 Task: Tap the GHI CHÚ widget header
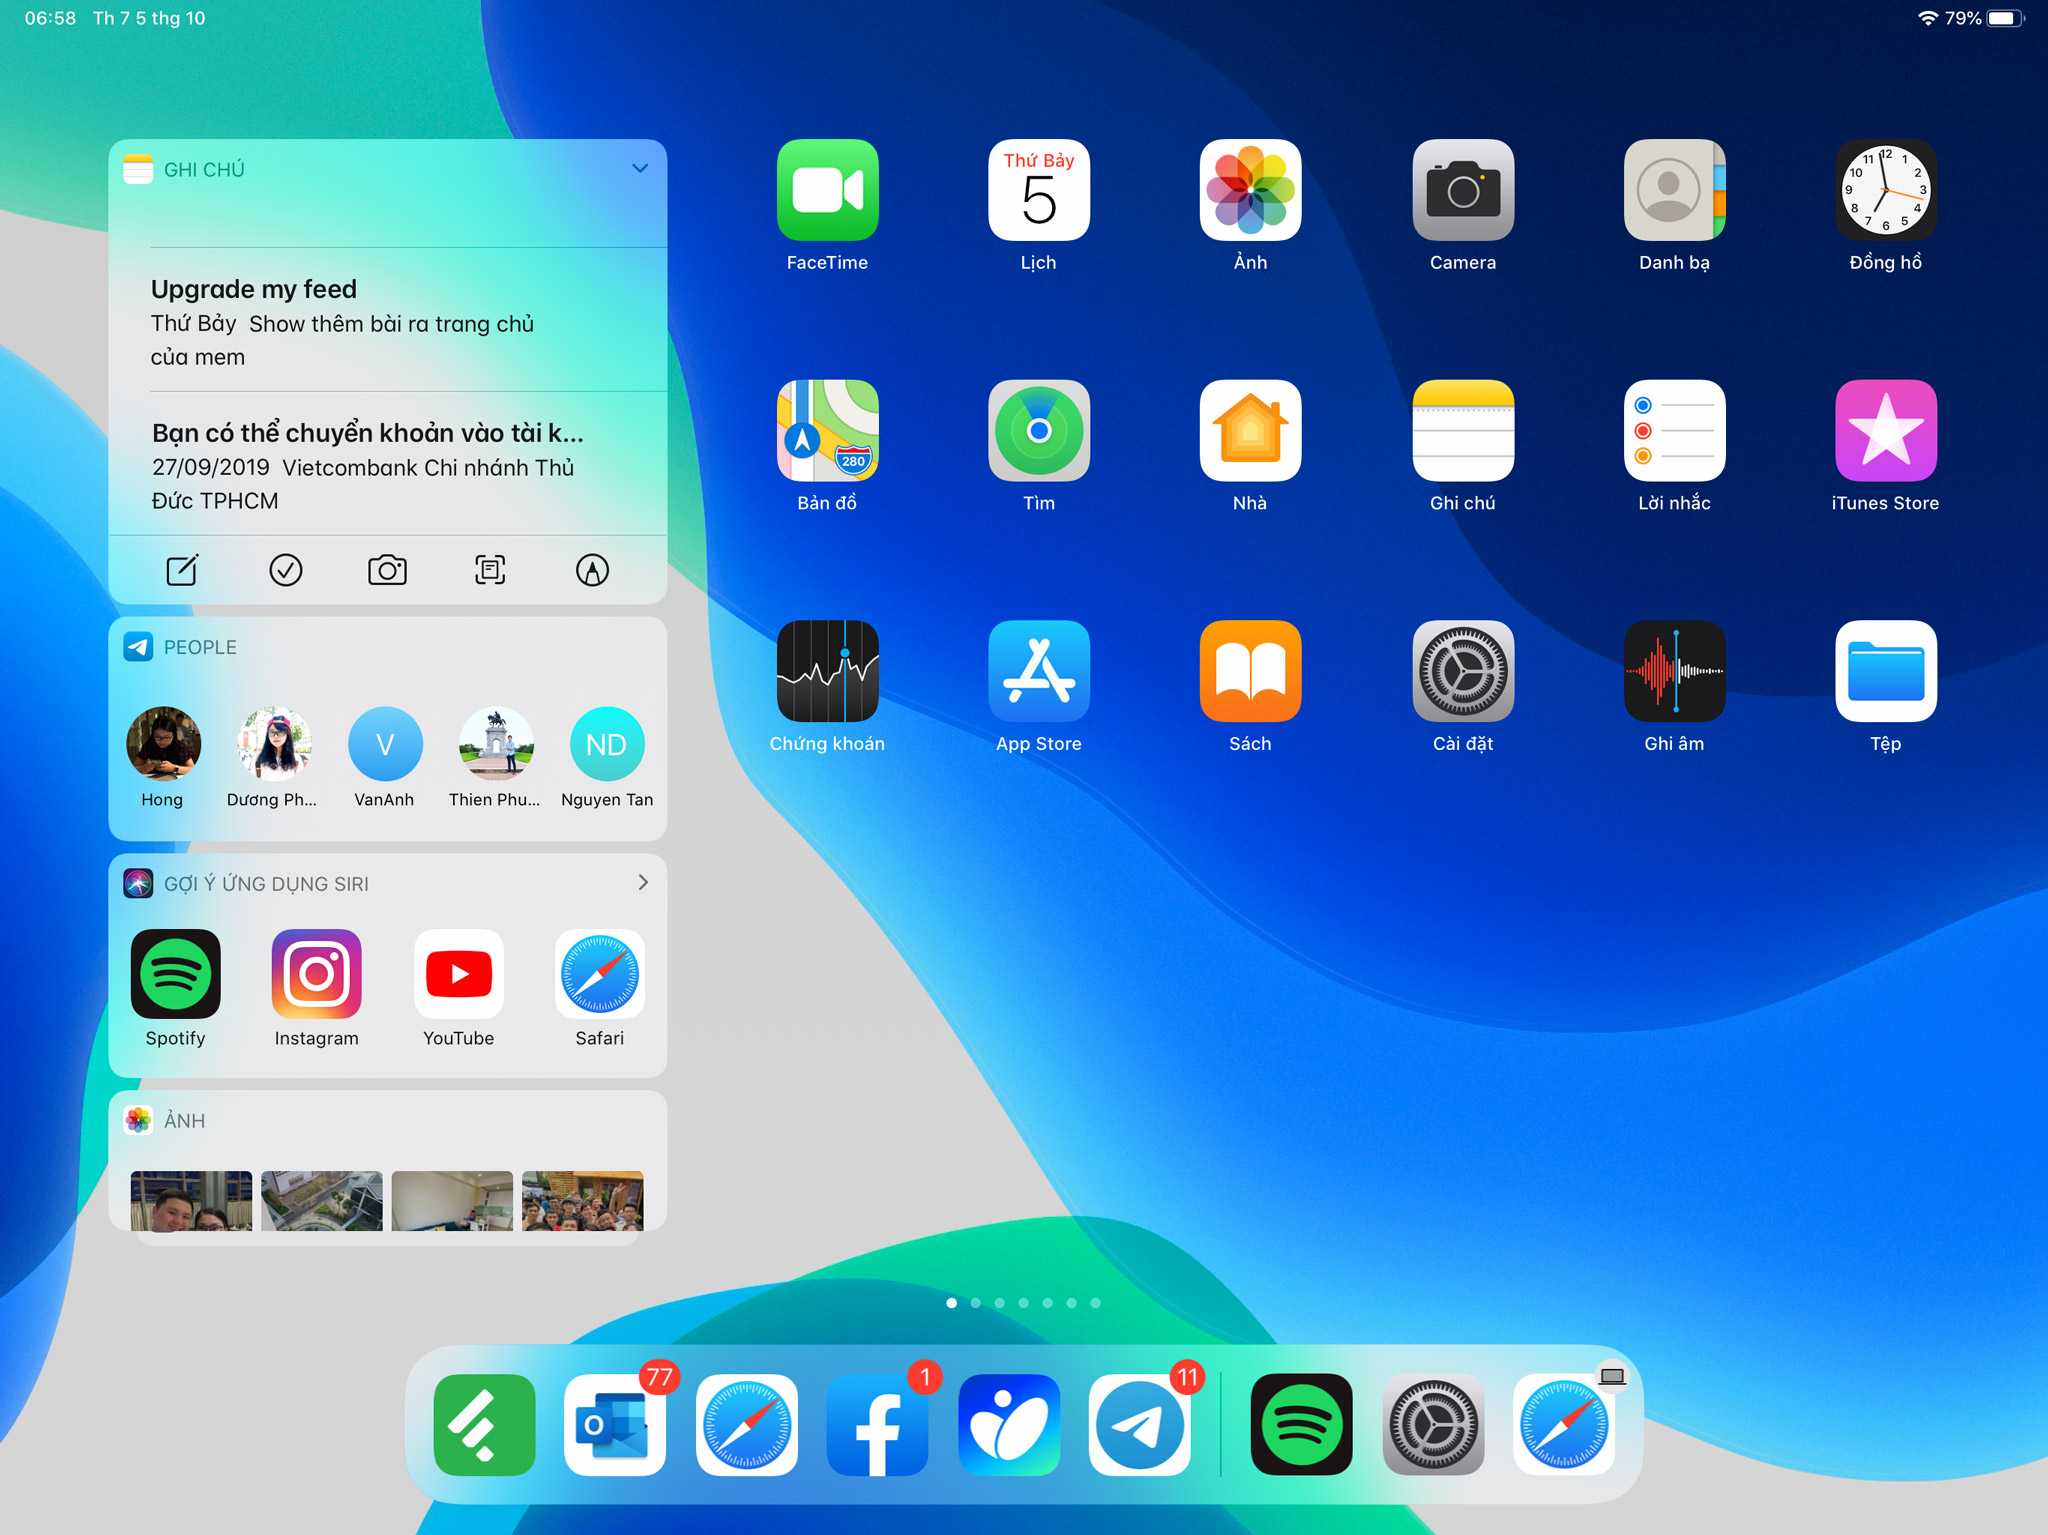(x=388, y=170)
